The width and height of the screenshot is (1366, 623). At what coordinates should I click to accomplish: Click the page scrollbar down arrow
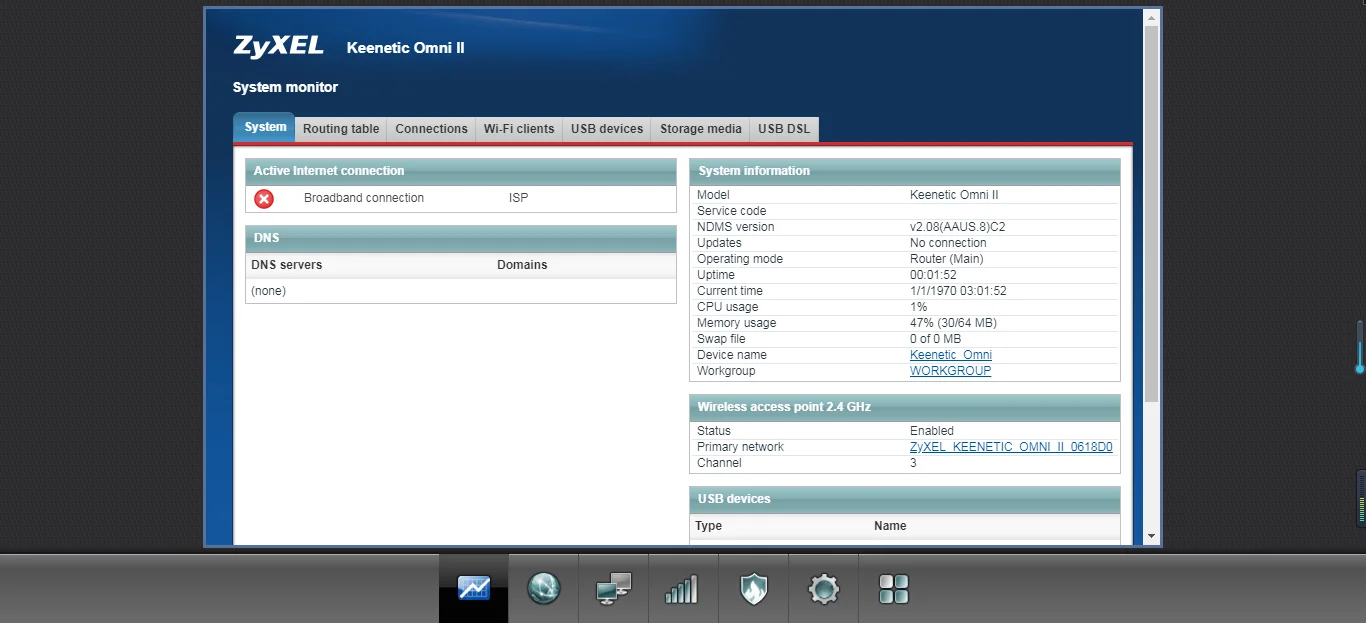pyautogui.click(x=1151, y=537)
